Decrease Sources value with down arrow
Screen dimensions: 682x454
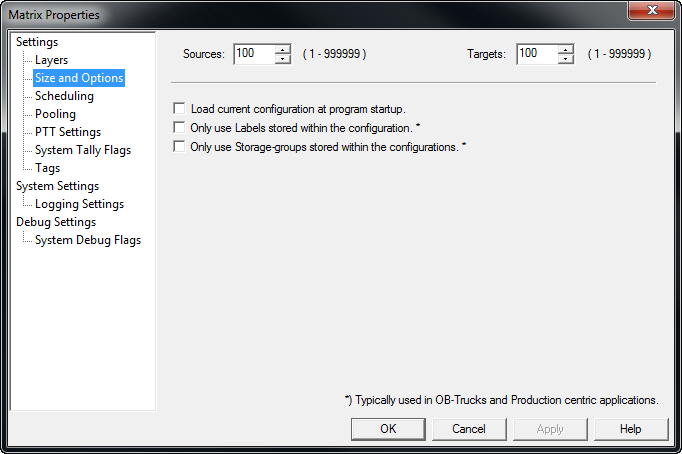pyautogui.click(x=283, y=59)
